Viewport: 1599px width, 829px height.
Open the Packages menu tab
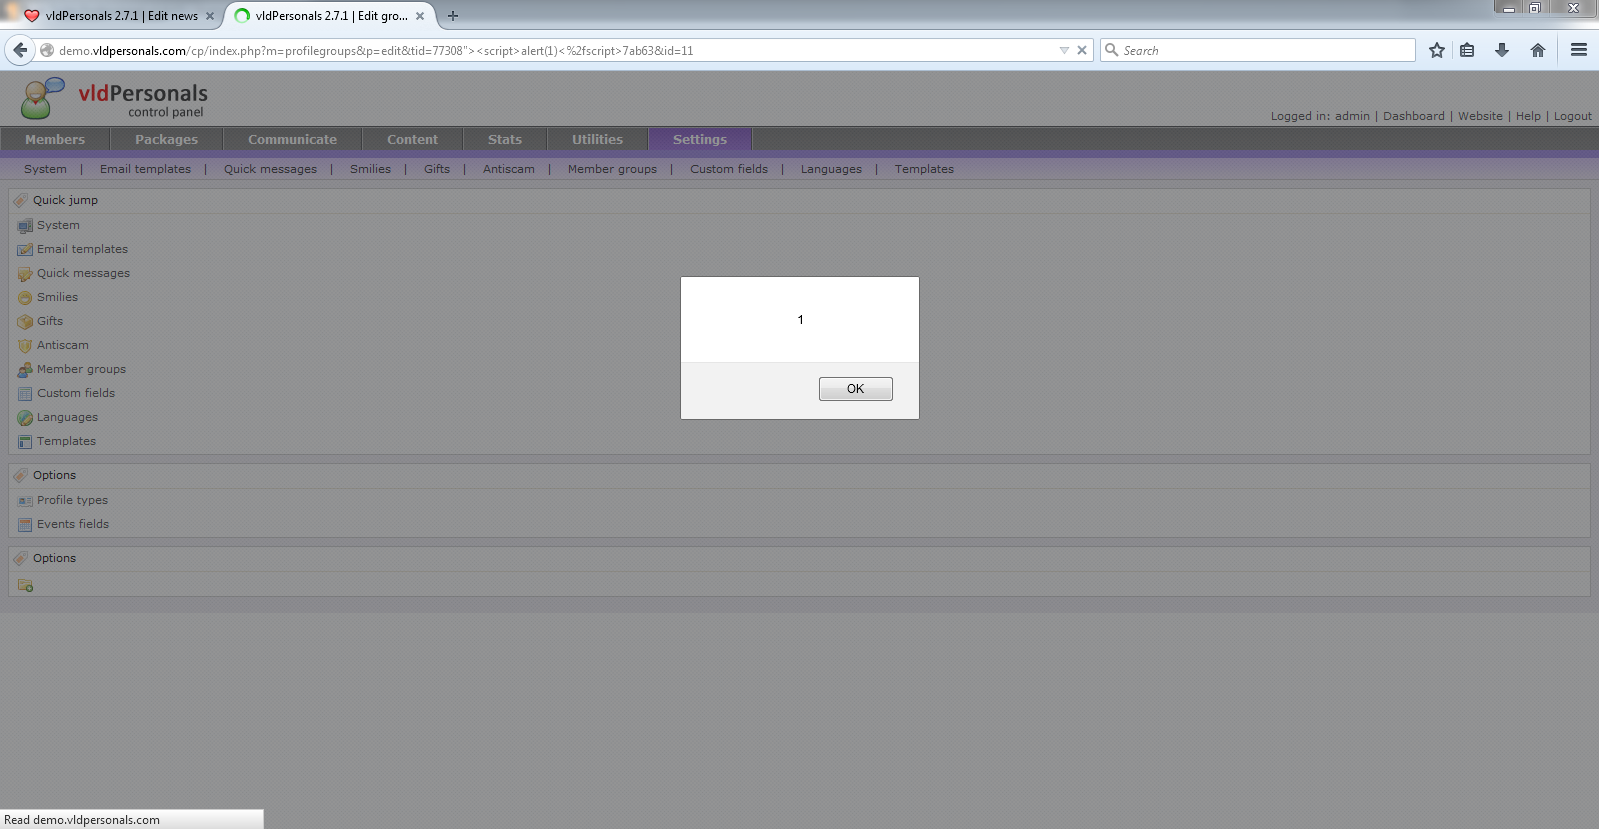click(166, 139)
